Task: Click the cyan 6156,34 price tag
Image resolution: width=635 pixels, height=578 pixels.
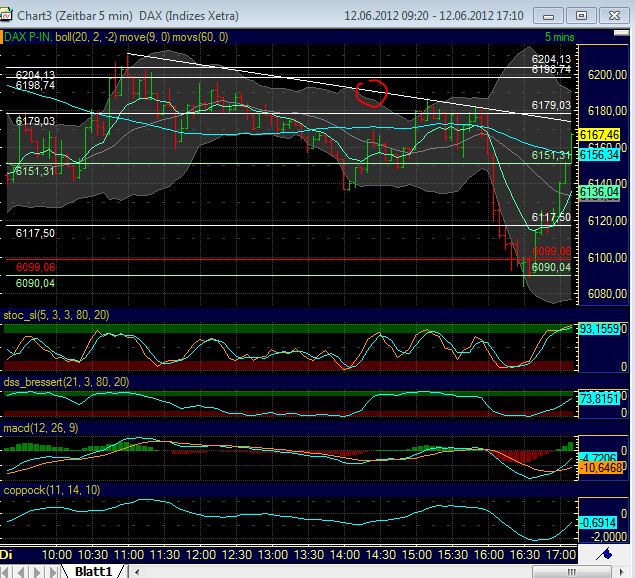Action: point(599,154)
